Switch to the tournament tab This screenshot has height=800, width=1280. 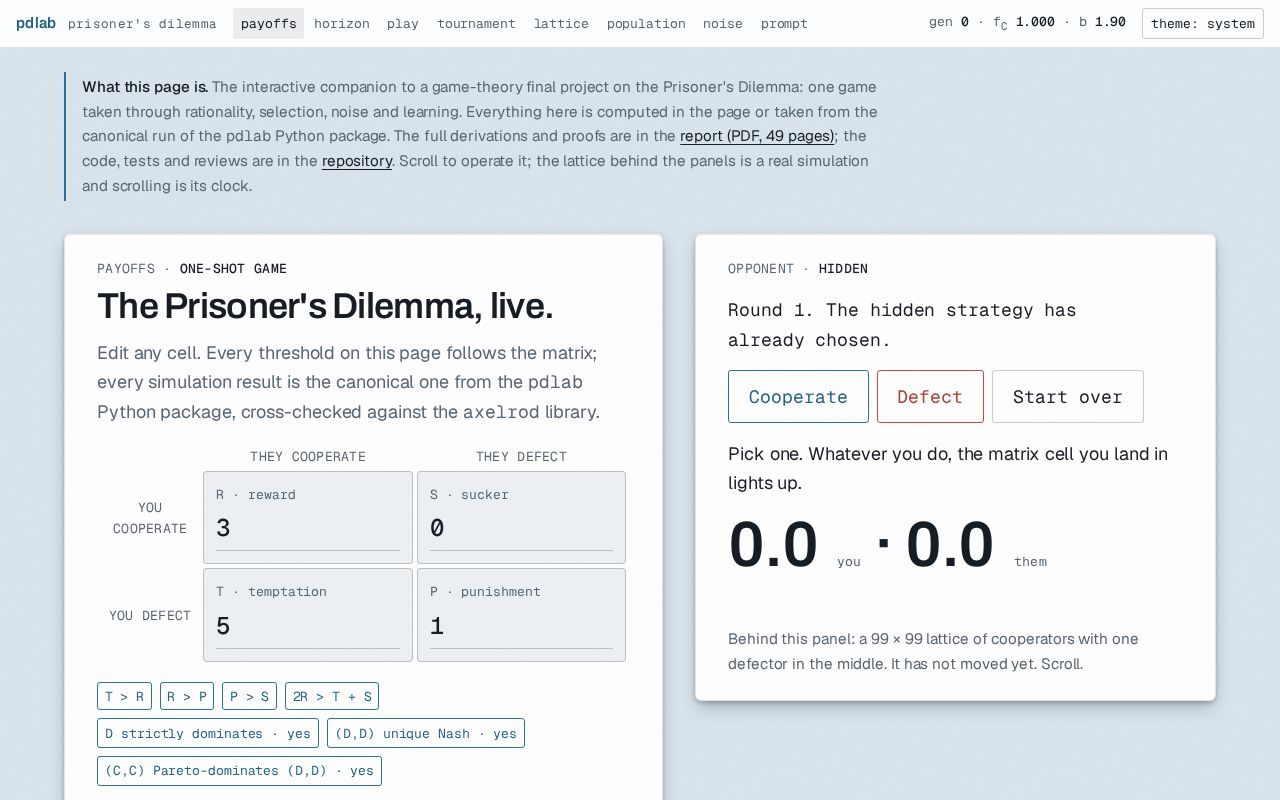click(476, 23)
